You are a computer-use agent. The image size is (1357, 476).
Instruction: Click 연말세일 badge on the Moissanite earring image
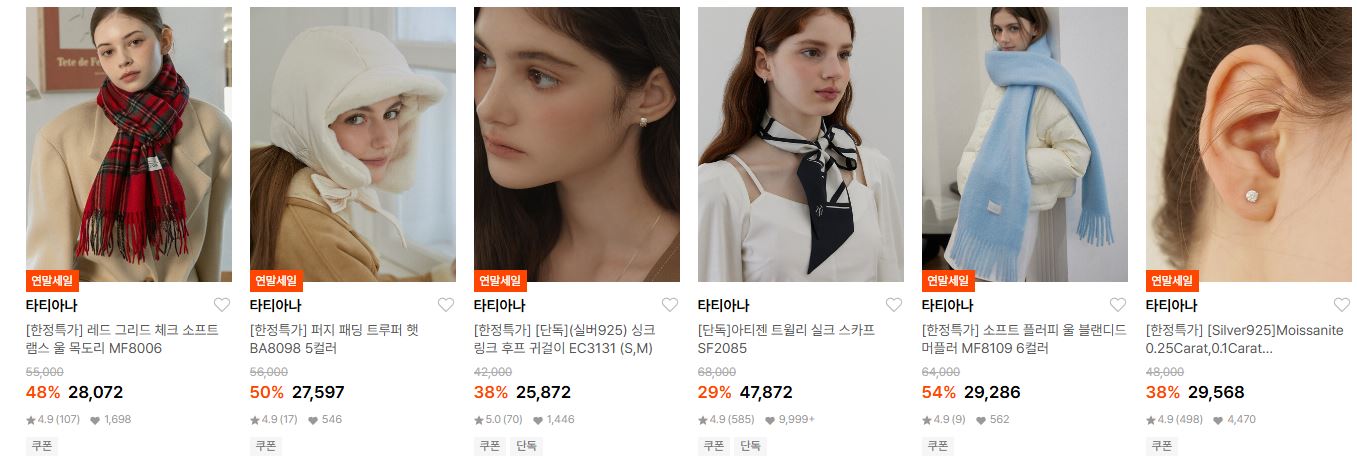1172,281
